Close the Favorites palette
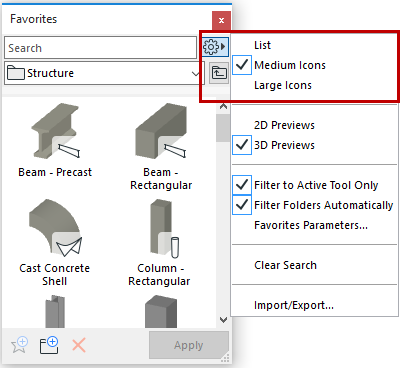Screen dimensions: 400x368 pyautogui.click(x=221, y=20)
